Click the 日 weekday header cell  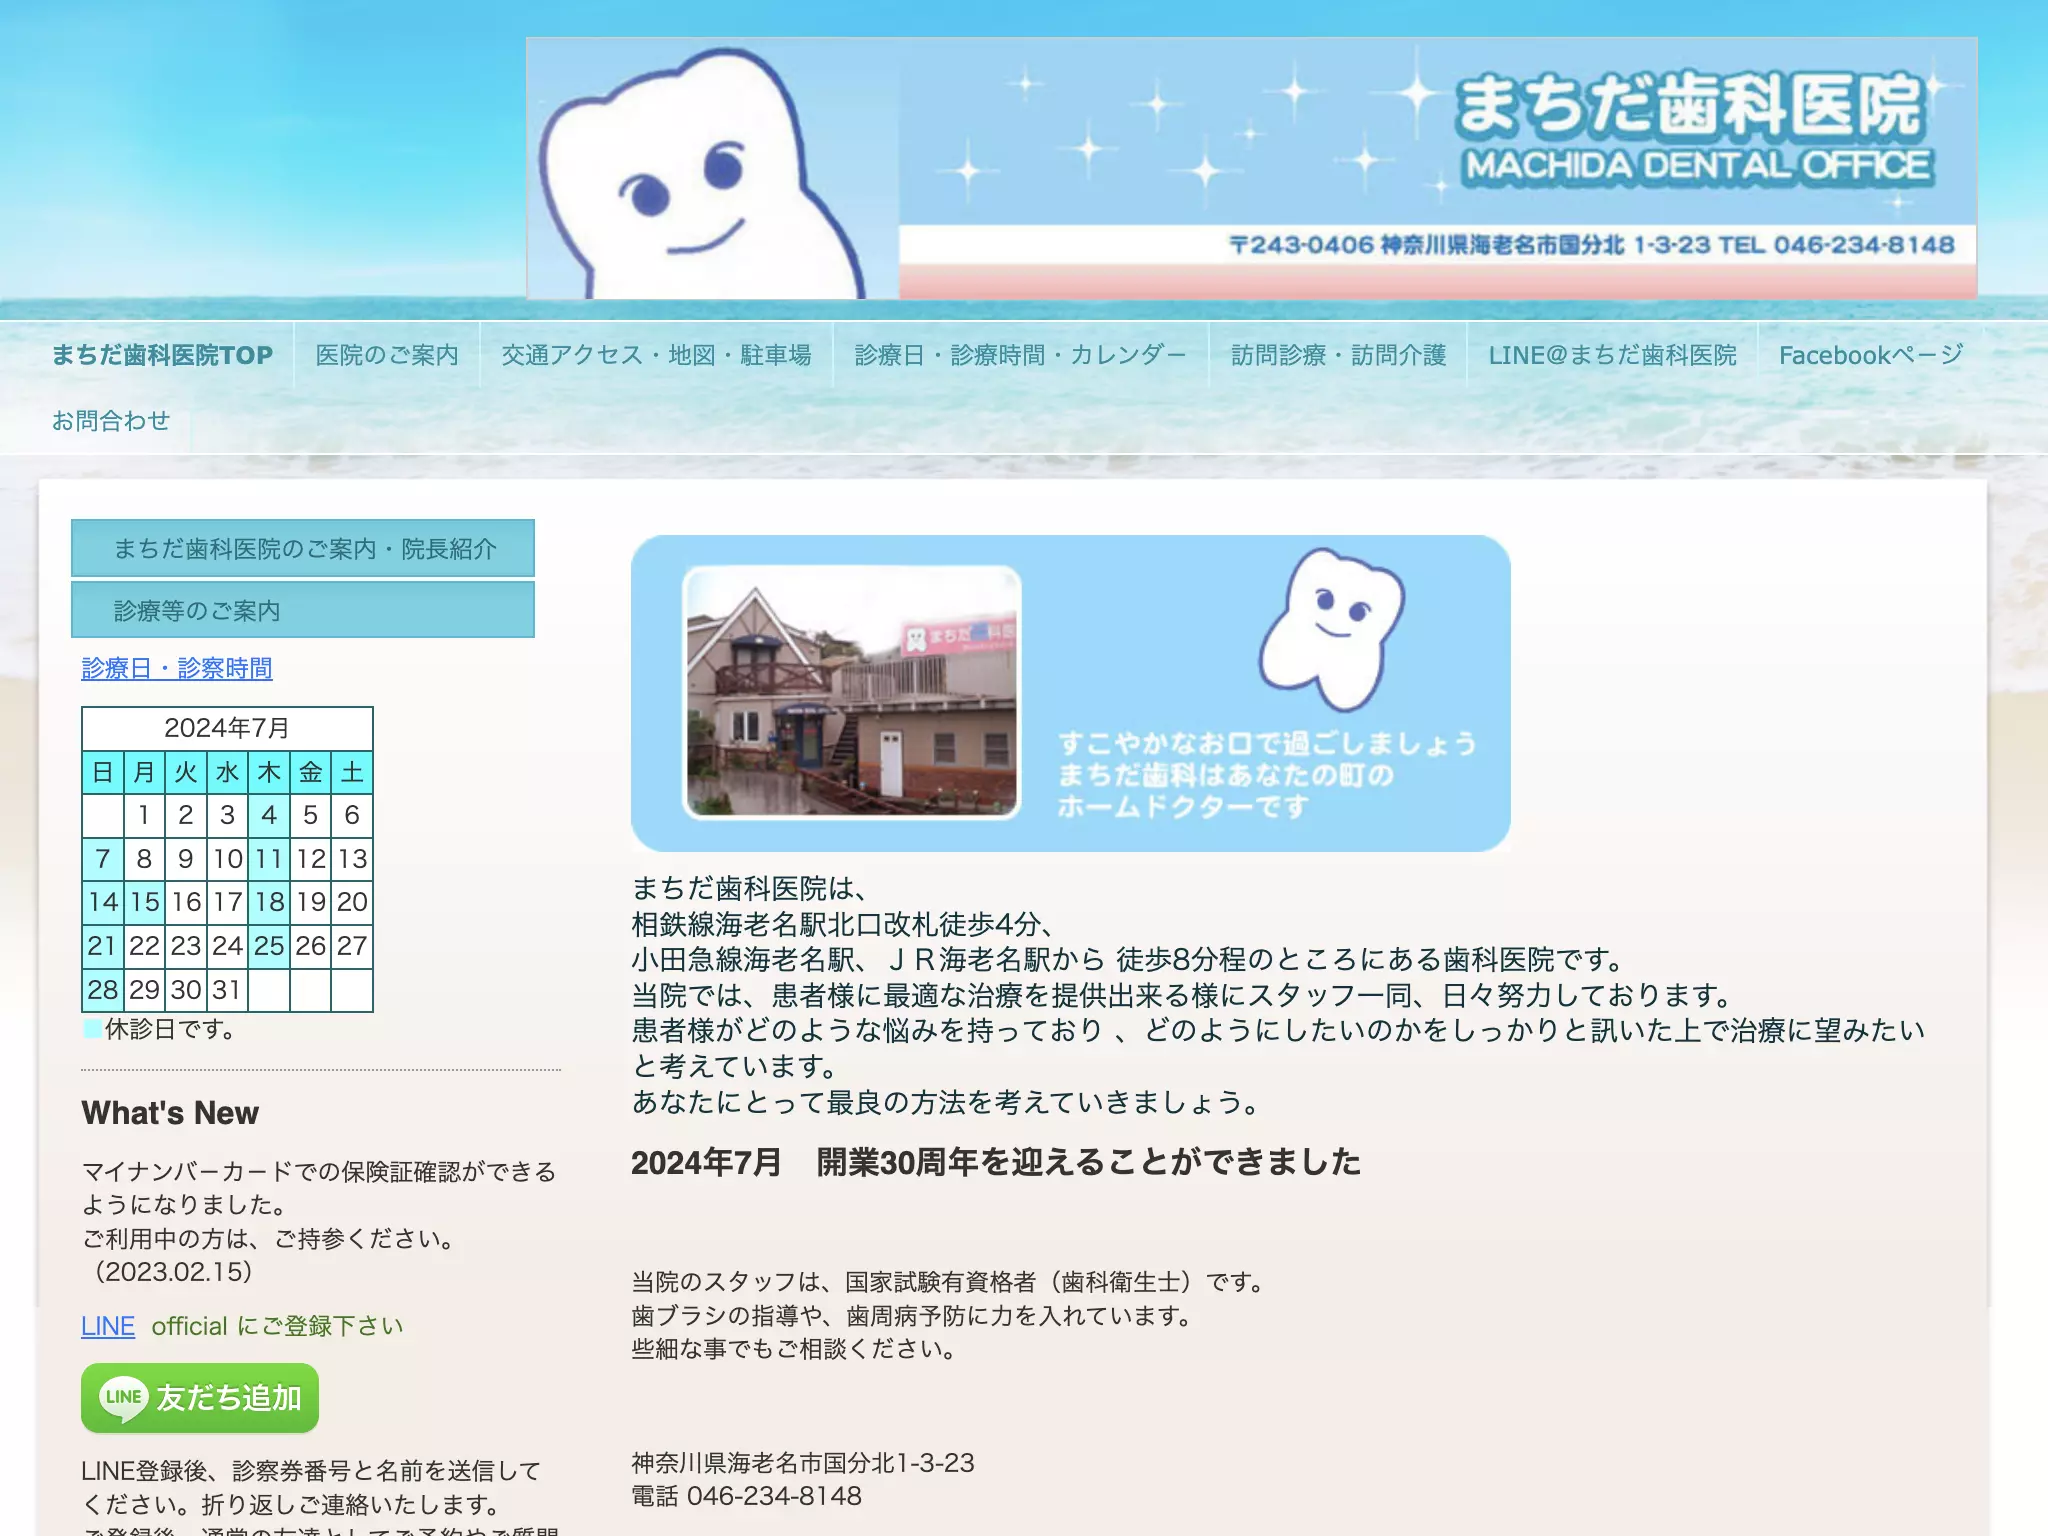click(x=102, y=772)
